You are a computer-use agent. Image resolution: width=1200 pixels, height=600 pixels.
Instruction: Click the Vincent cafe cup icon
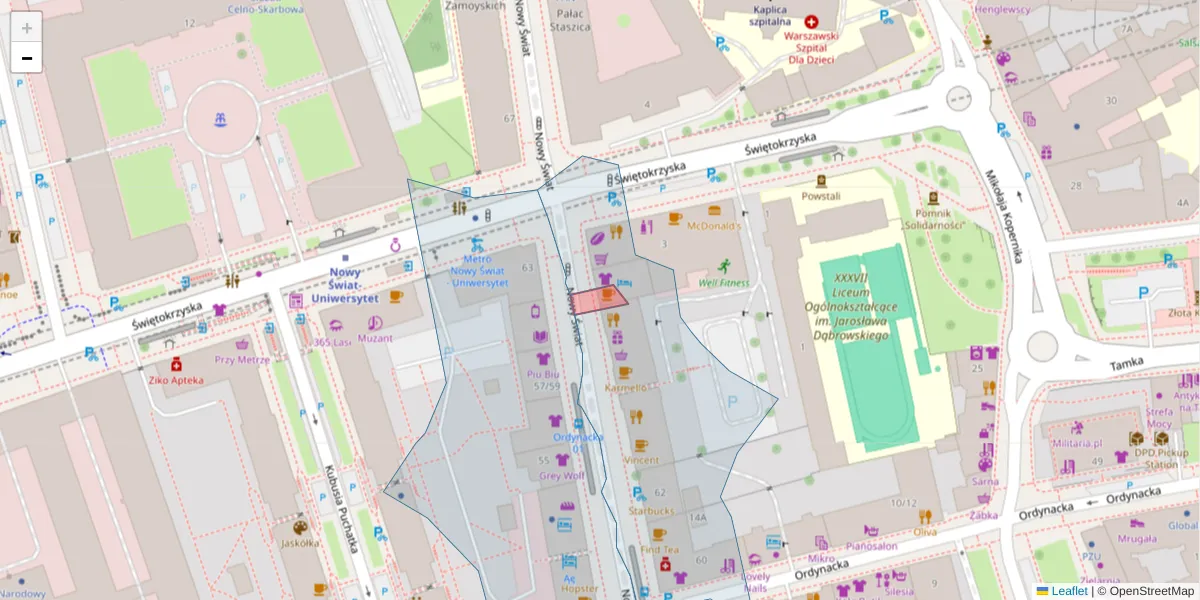[640, 445]
